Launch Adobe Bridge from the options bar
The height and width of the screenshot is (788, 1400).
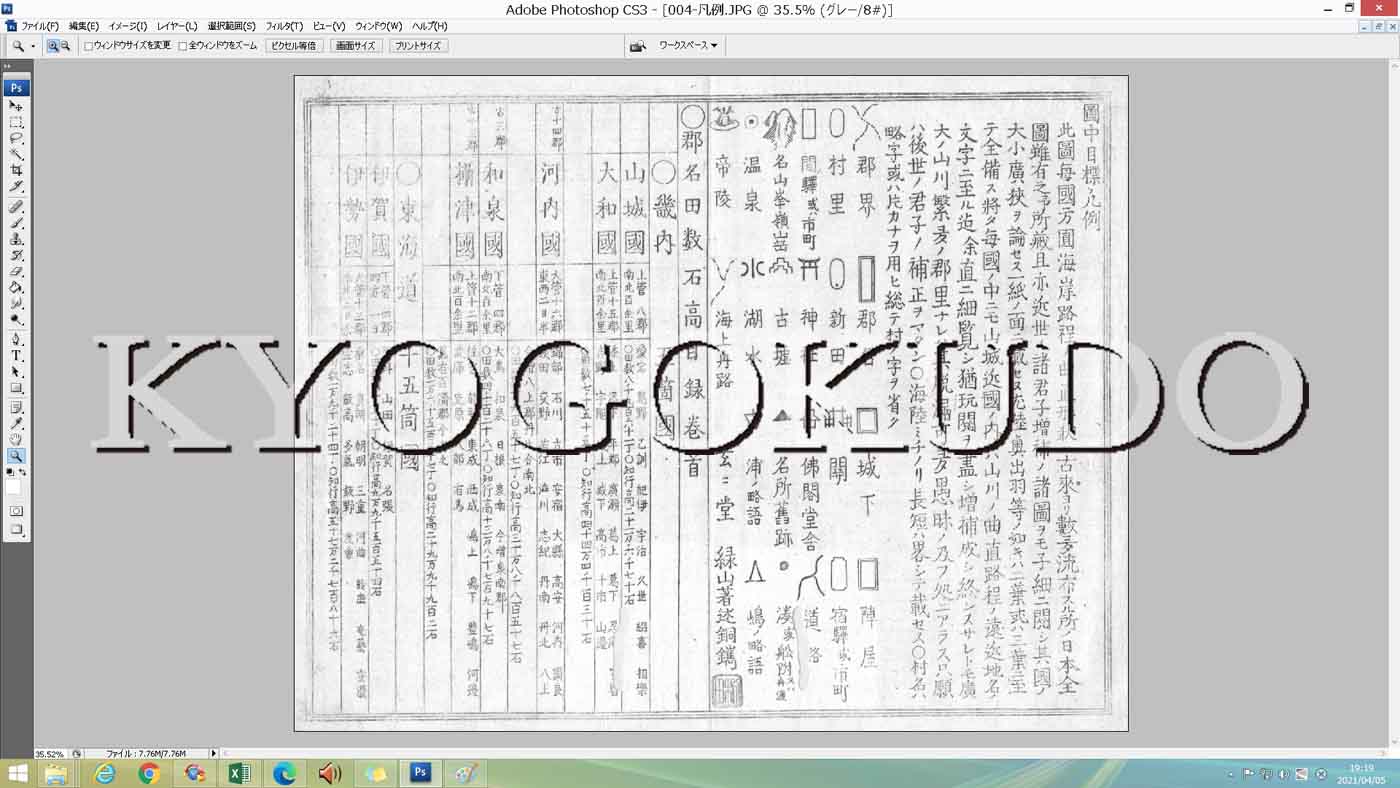coord(637,46)
